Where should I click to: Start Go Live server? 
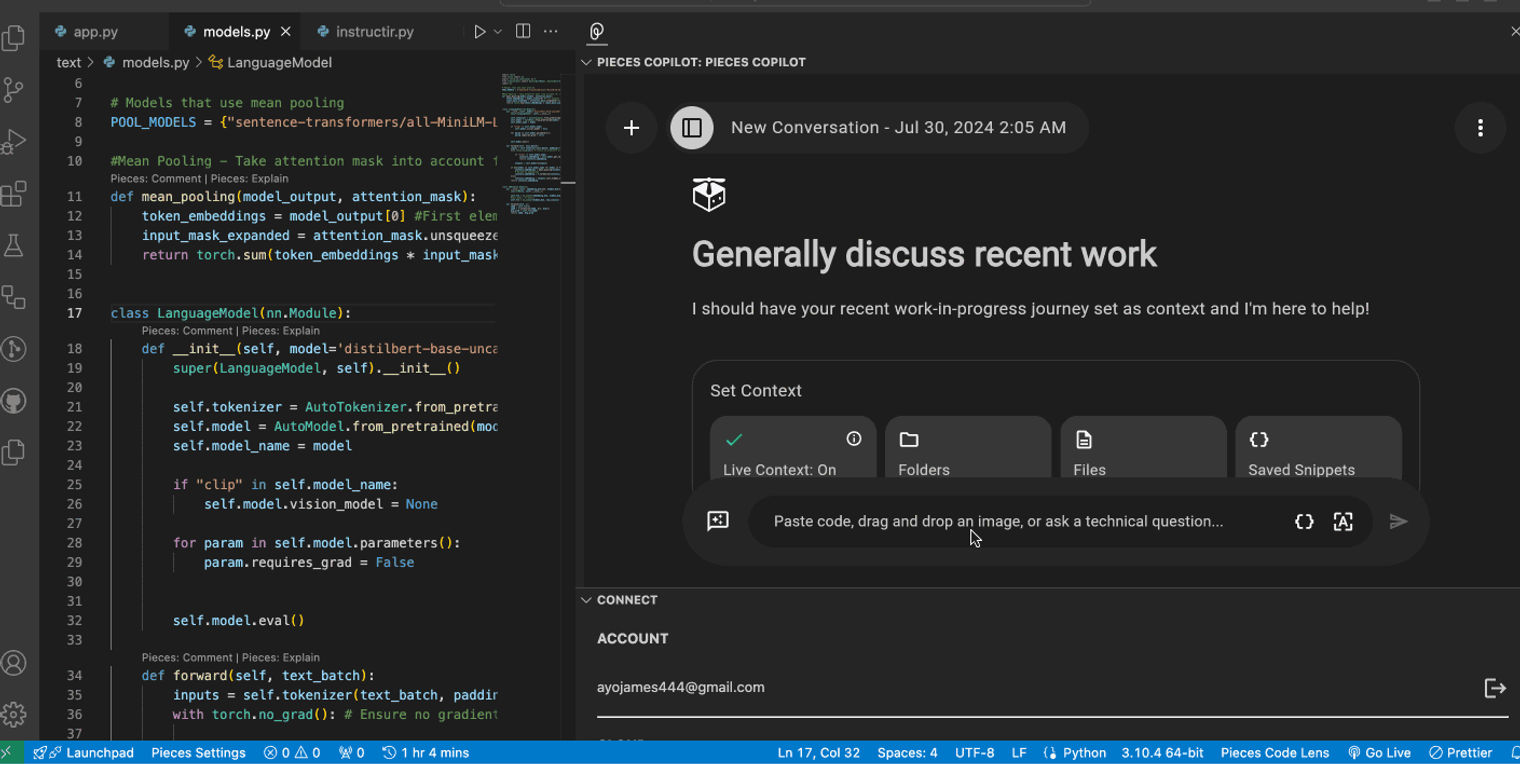pyautogui.click(x=1379, y=753)
